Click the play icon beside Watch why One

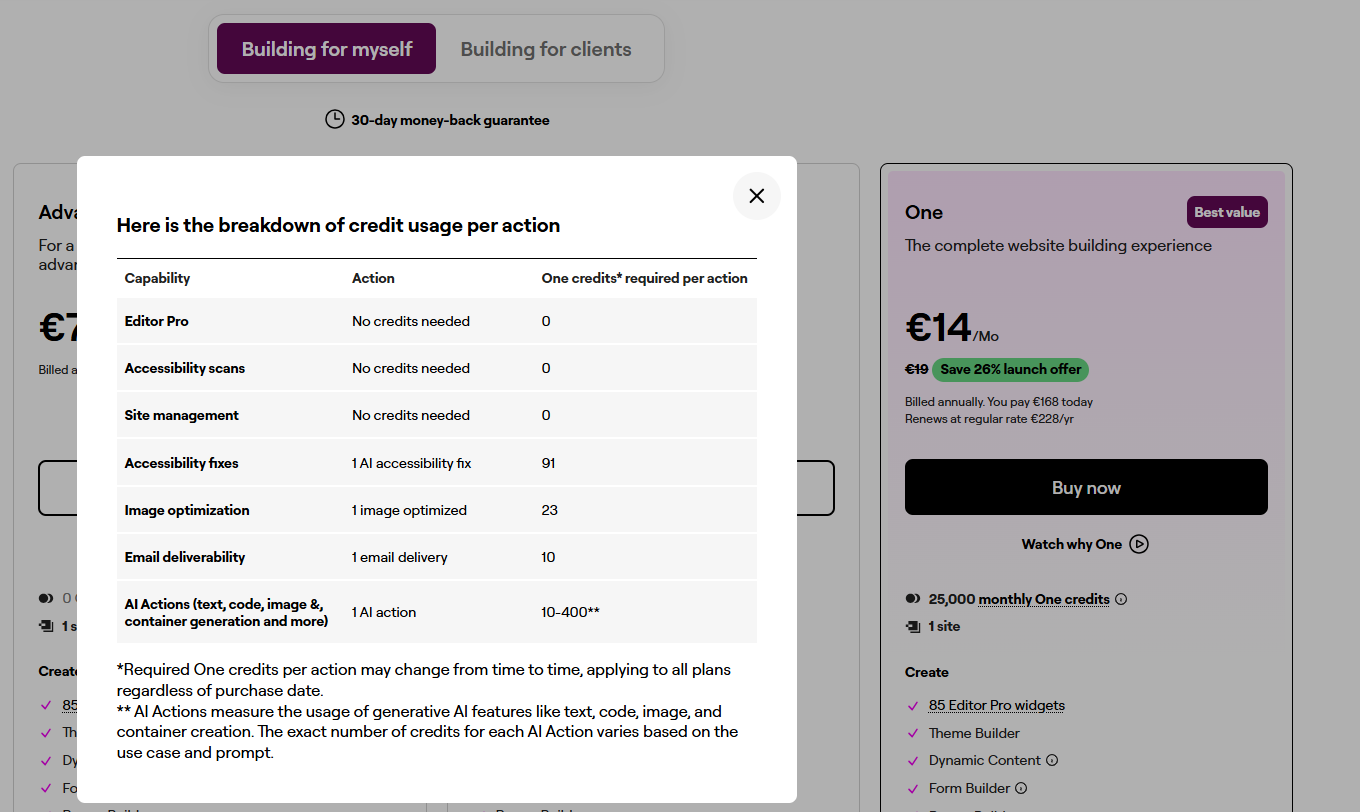(1139, 544)
